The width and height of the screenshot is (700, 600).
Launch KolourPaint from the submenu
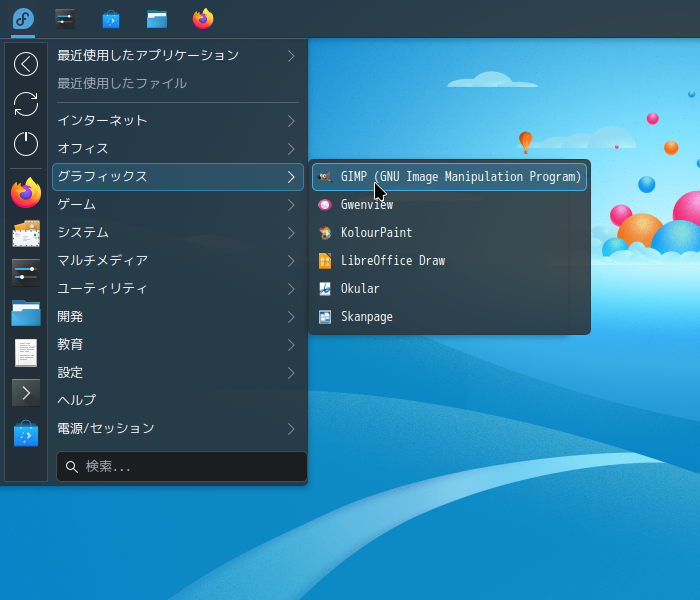click(x=449, y=233)
